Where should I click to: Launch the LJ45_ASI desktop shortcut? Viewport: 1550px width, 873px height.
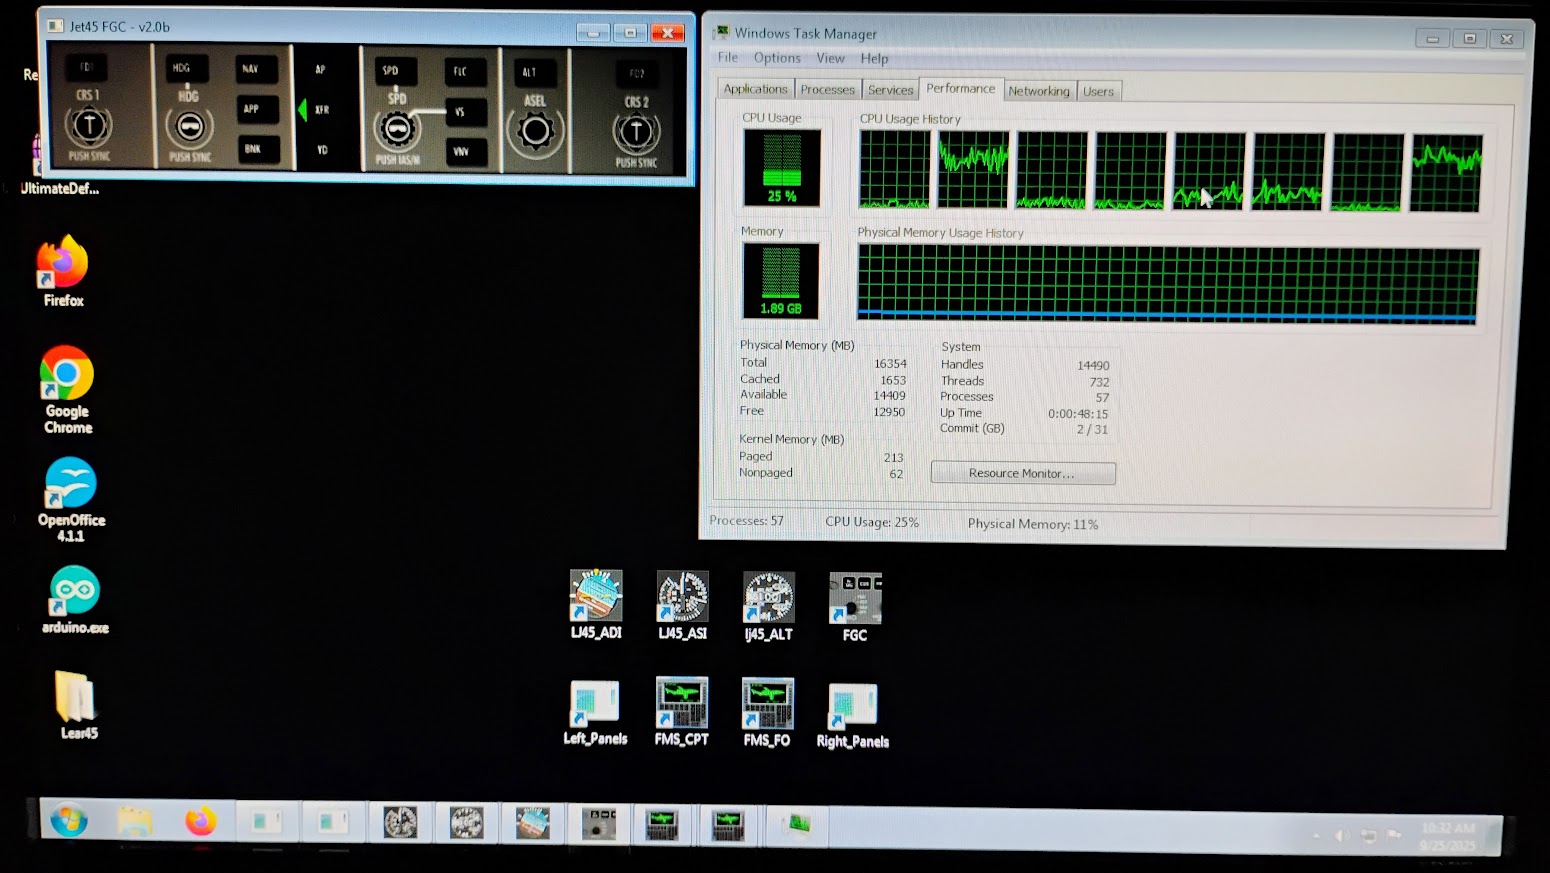[x=682, y=597]
